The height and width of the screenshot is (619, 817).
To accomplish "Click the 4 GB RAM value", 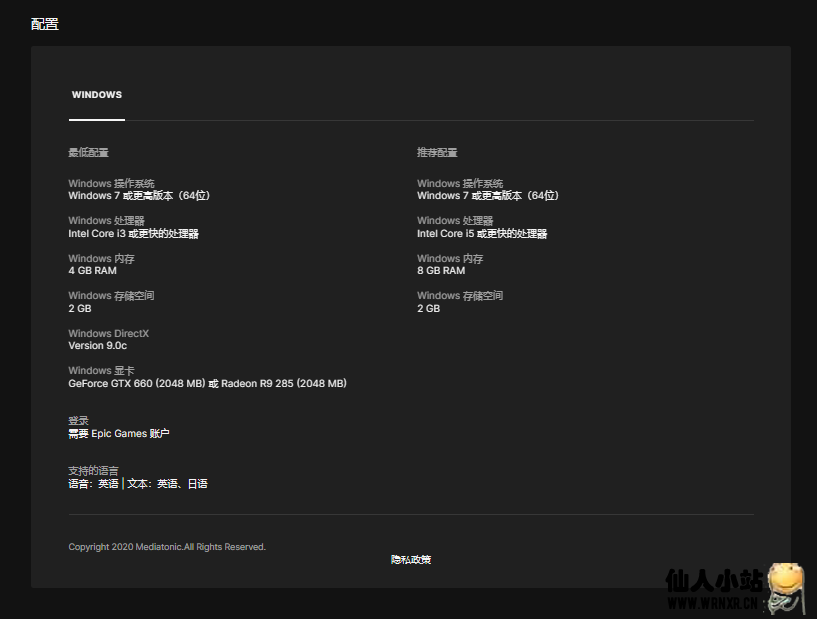I will [92, 271].
